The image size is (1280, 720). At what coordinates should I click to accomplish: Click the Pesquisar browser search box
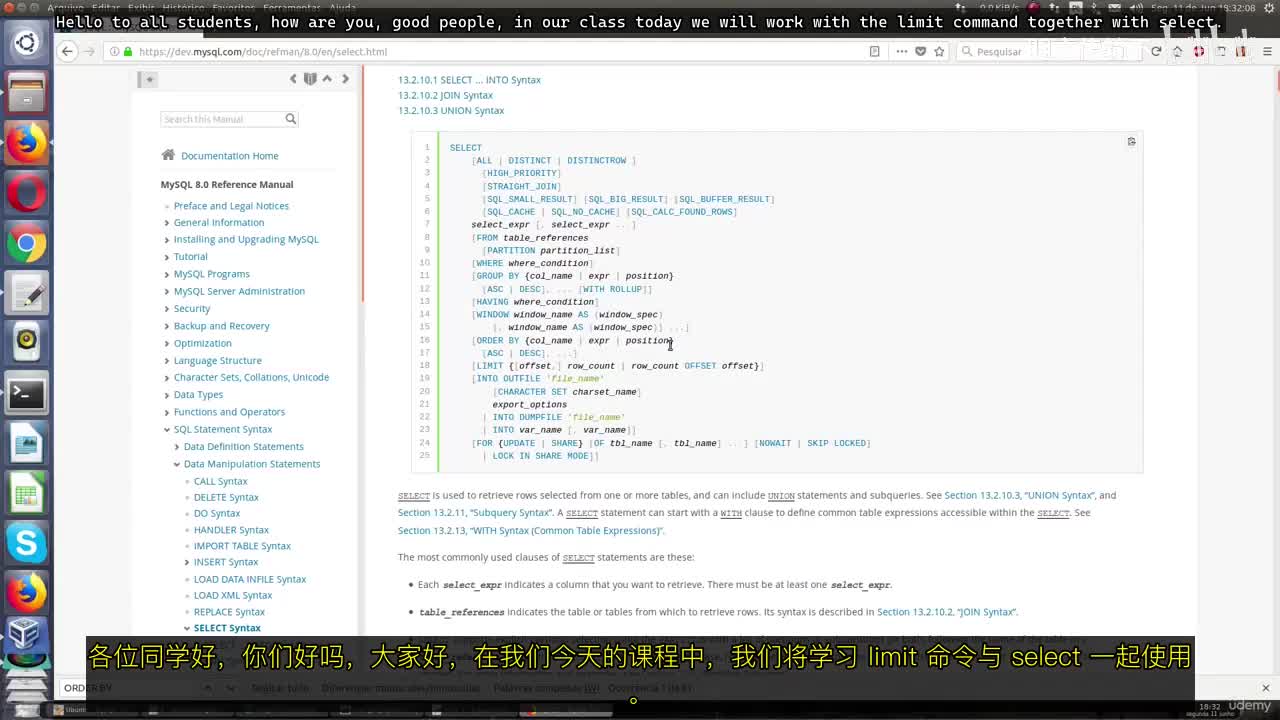[x=1048, y=52]
